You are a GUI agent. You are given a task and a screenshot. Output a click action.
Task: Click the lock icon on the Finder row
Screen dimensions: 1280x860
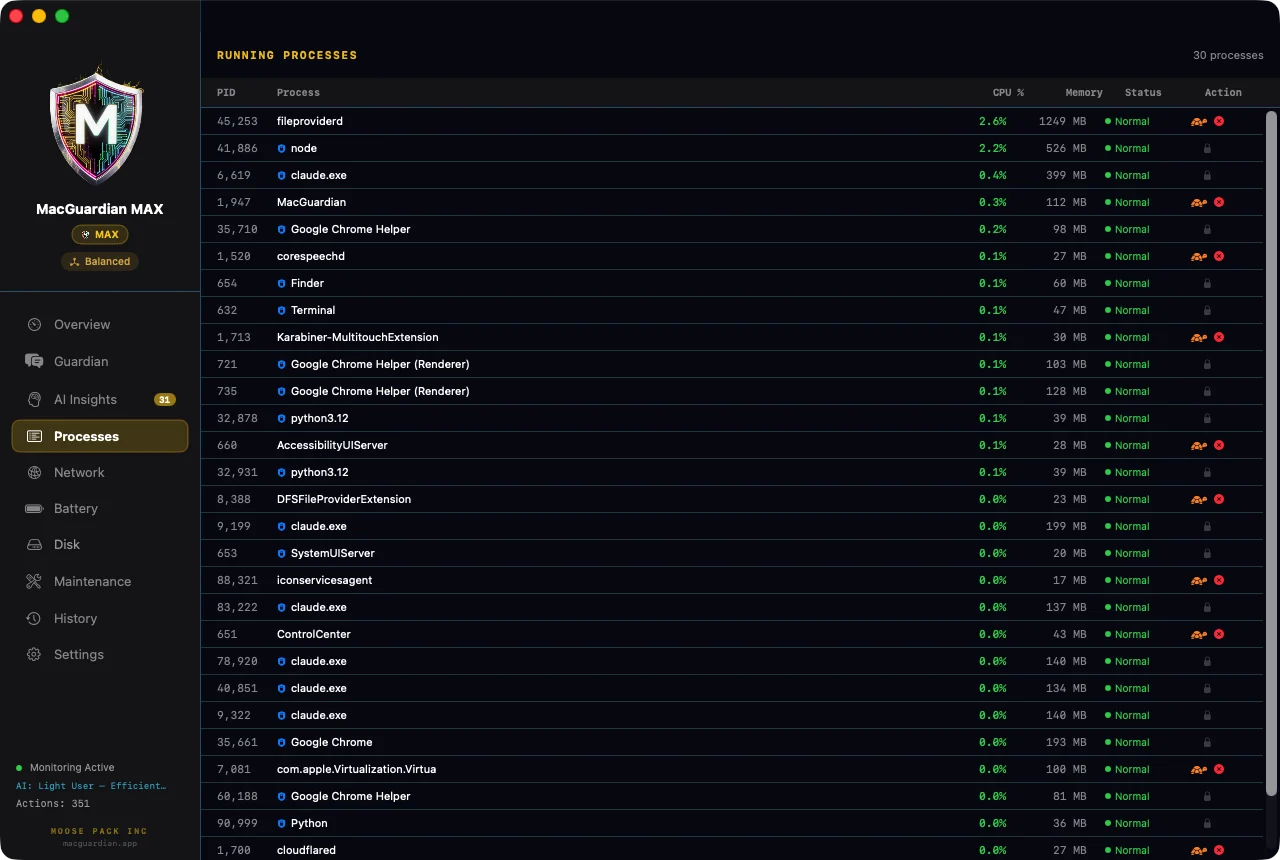[1207, 283]
